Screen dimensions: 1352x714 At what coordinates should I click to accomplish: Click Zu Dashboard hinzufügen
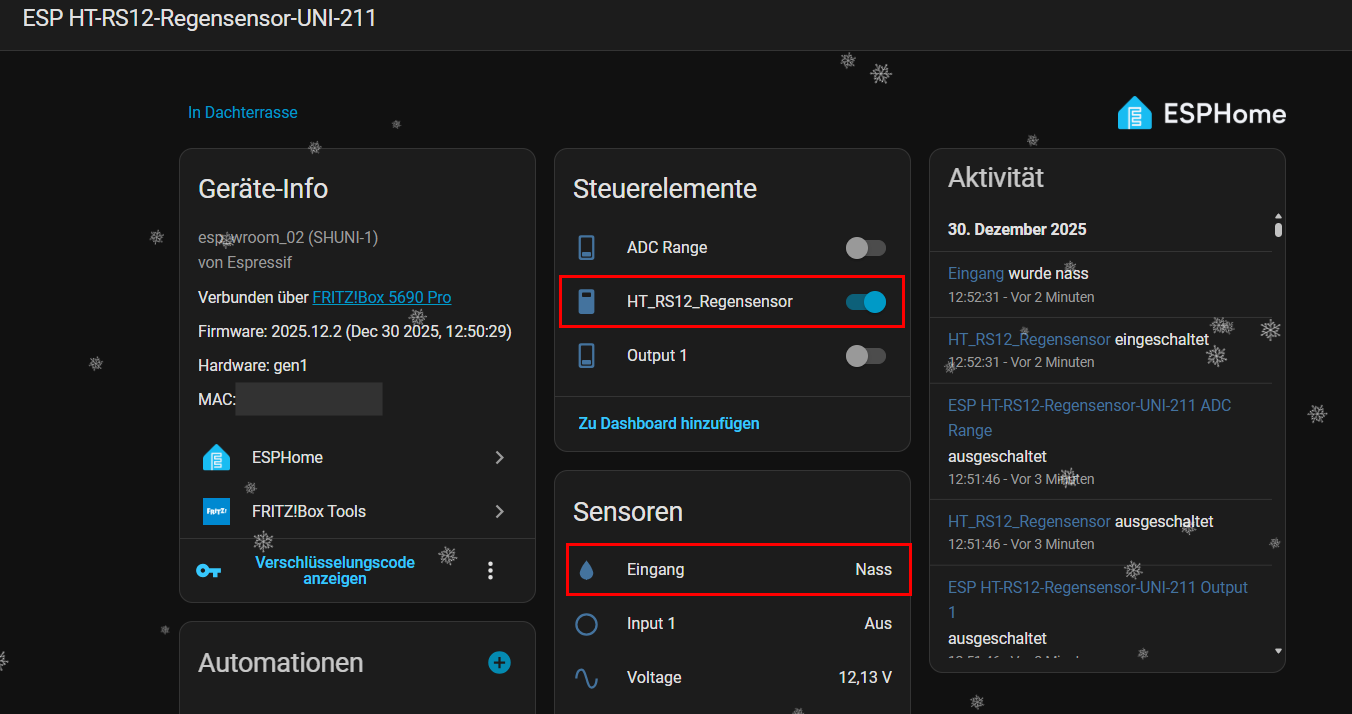point(669,424)
